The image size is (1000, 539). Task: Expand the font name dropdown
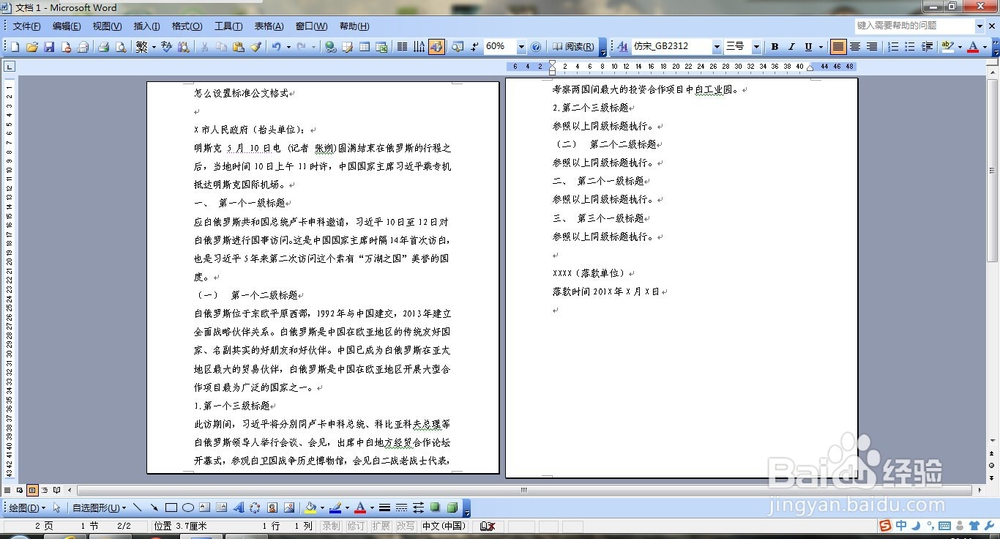716,47
